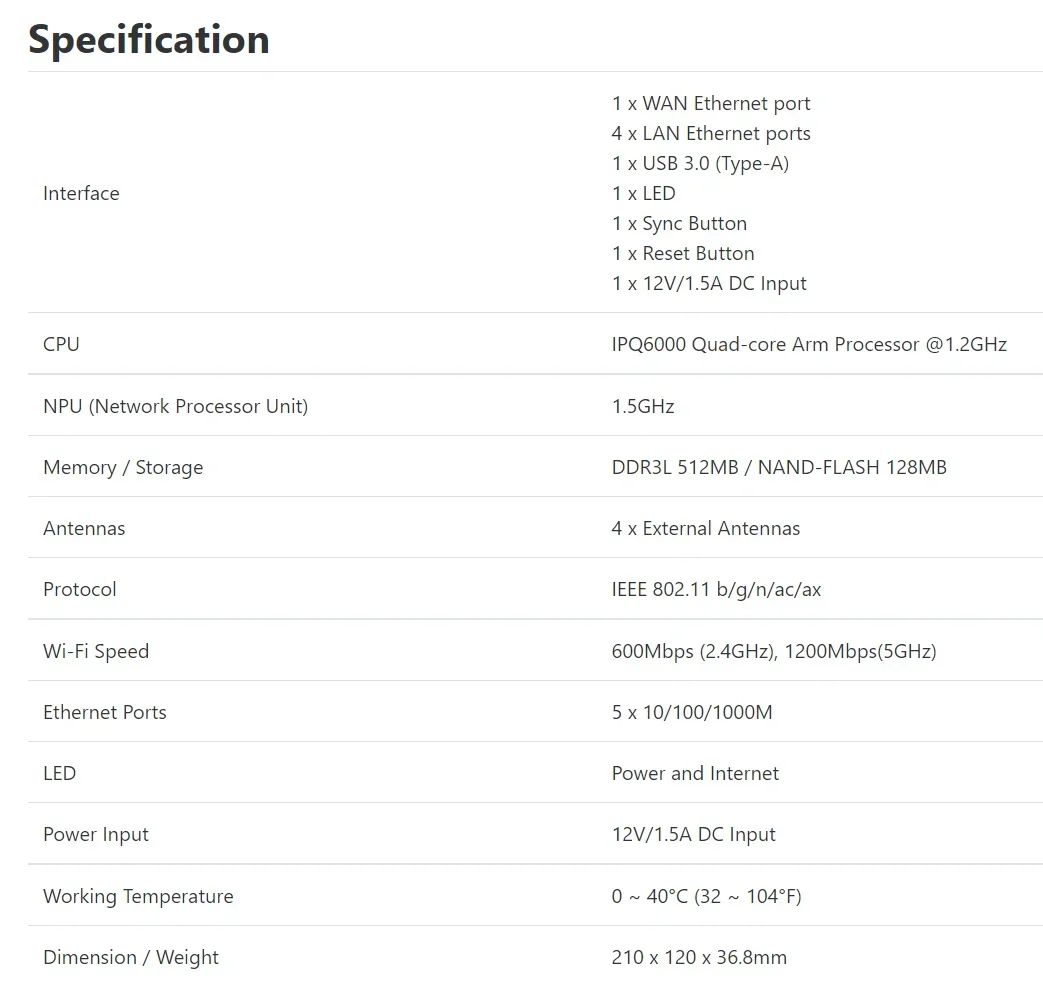Click the Antennas row label
Viewport: 1043px width, 992px height.
pos(84,528)
